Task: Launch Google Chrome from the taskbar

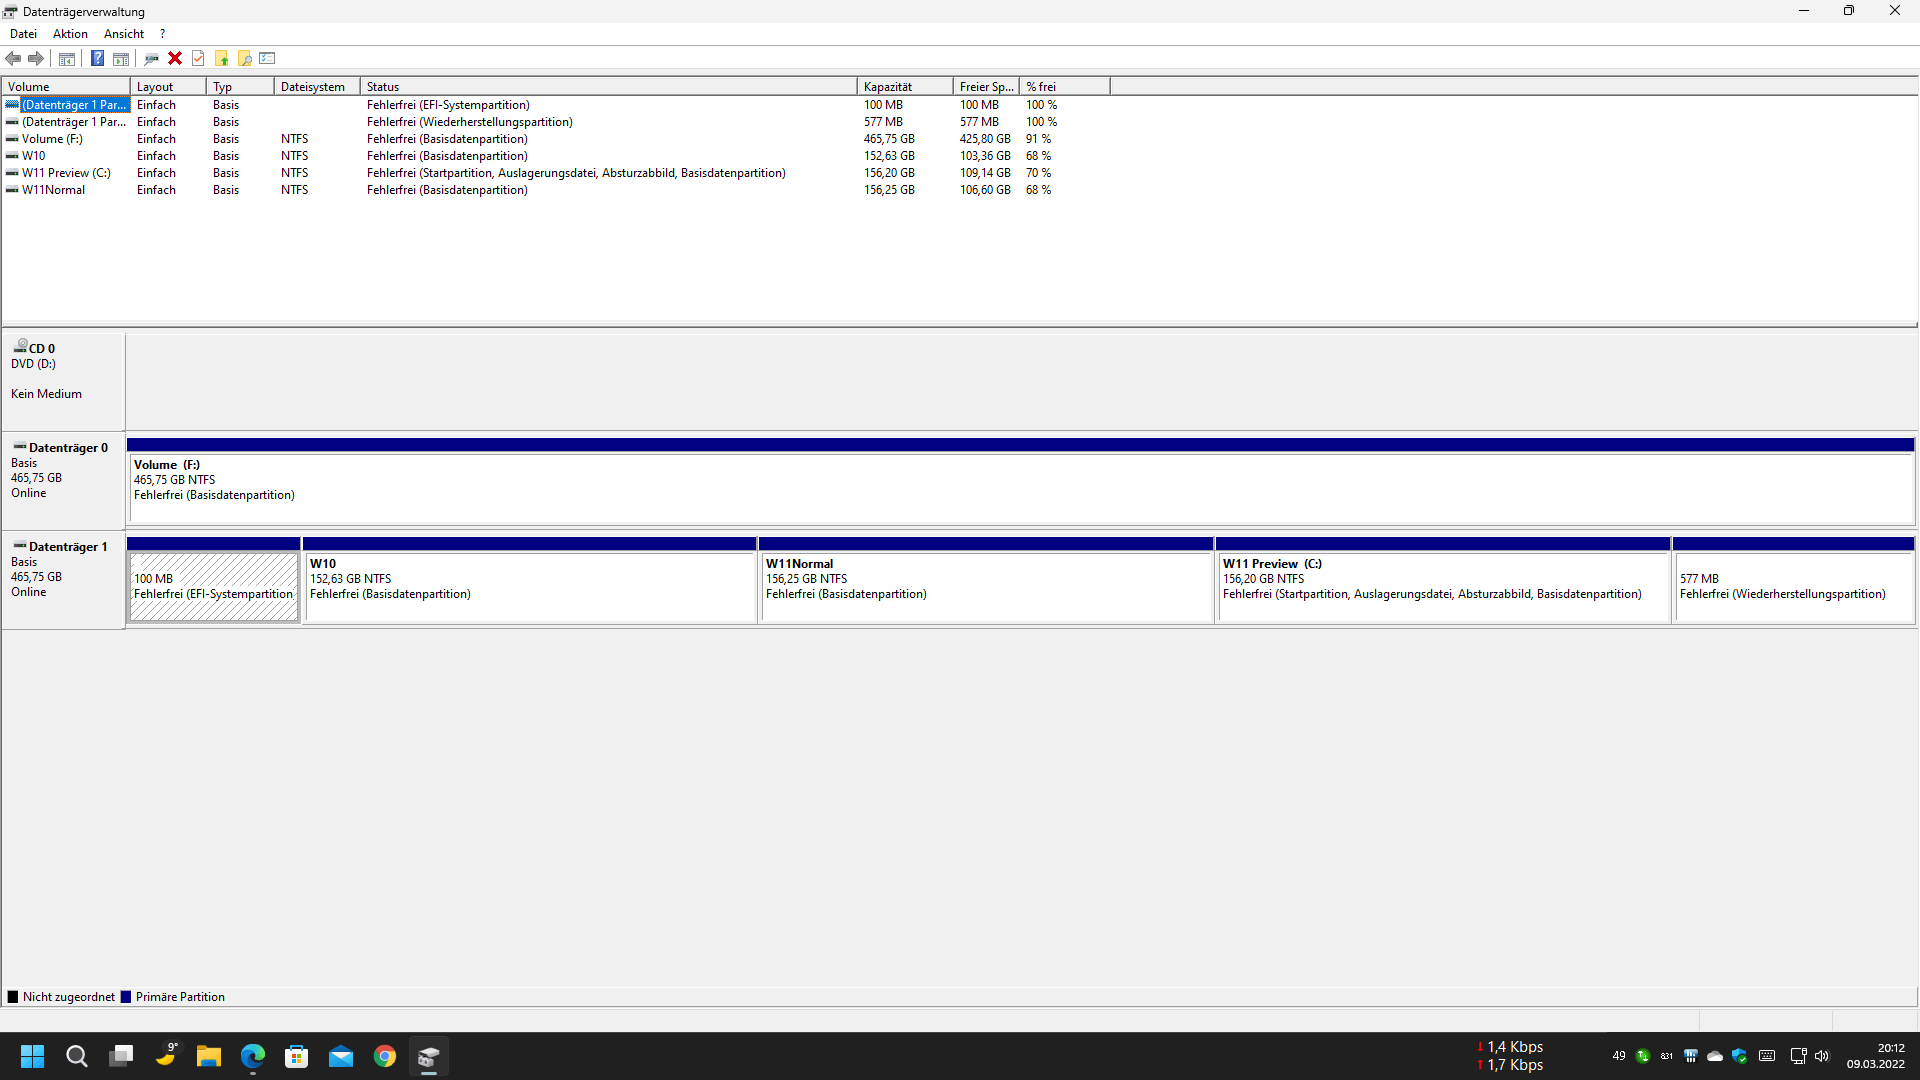Action: 385,1056
